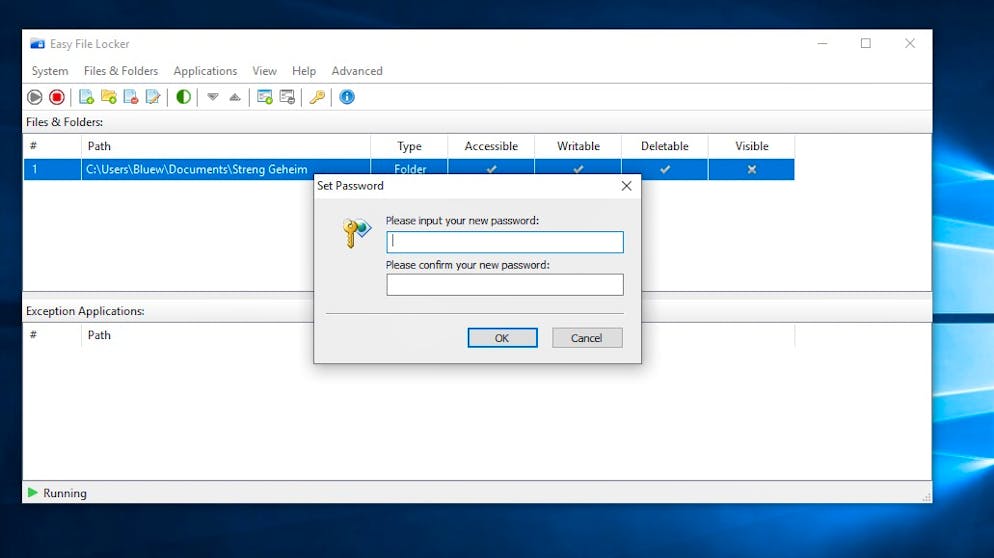Focus the new password input field
The height and width of the screenshot is (558, 994).
coord(505,242)
